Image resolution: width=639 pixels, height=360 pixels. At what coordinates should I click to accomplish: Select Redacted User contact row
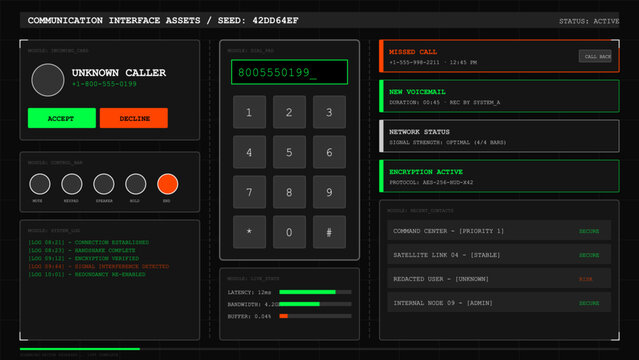[x=499, y=279]
